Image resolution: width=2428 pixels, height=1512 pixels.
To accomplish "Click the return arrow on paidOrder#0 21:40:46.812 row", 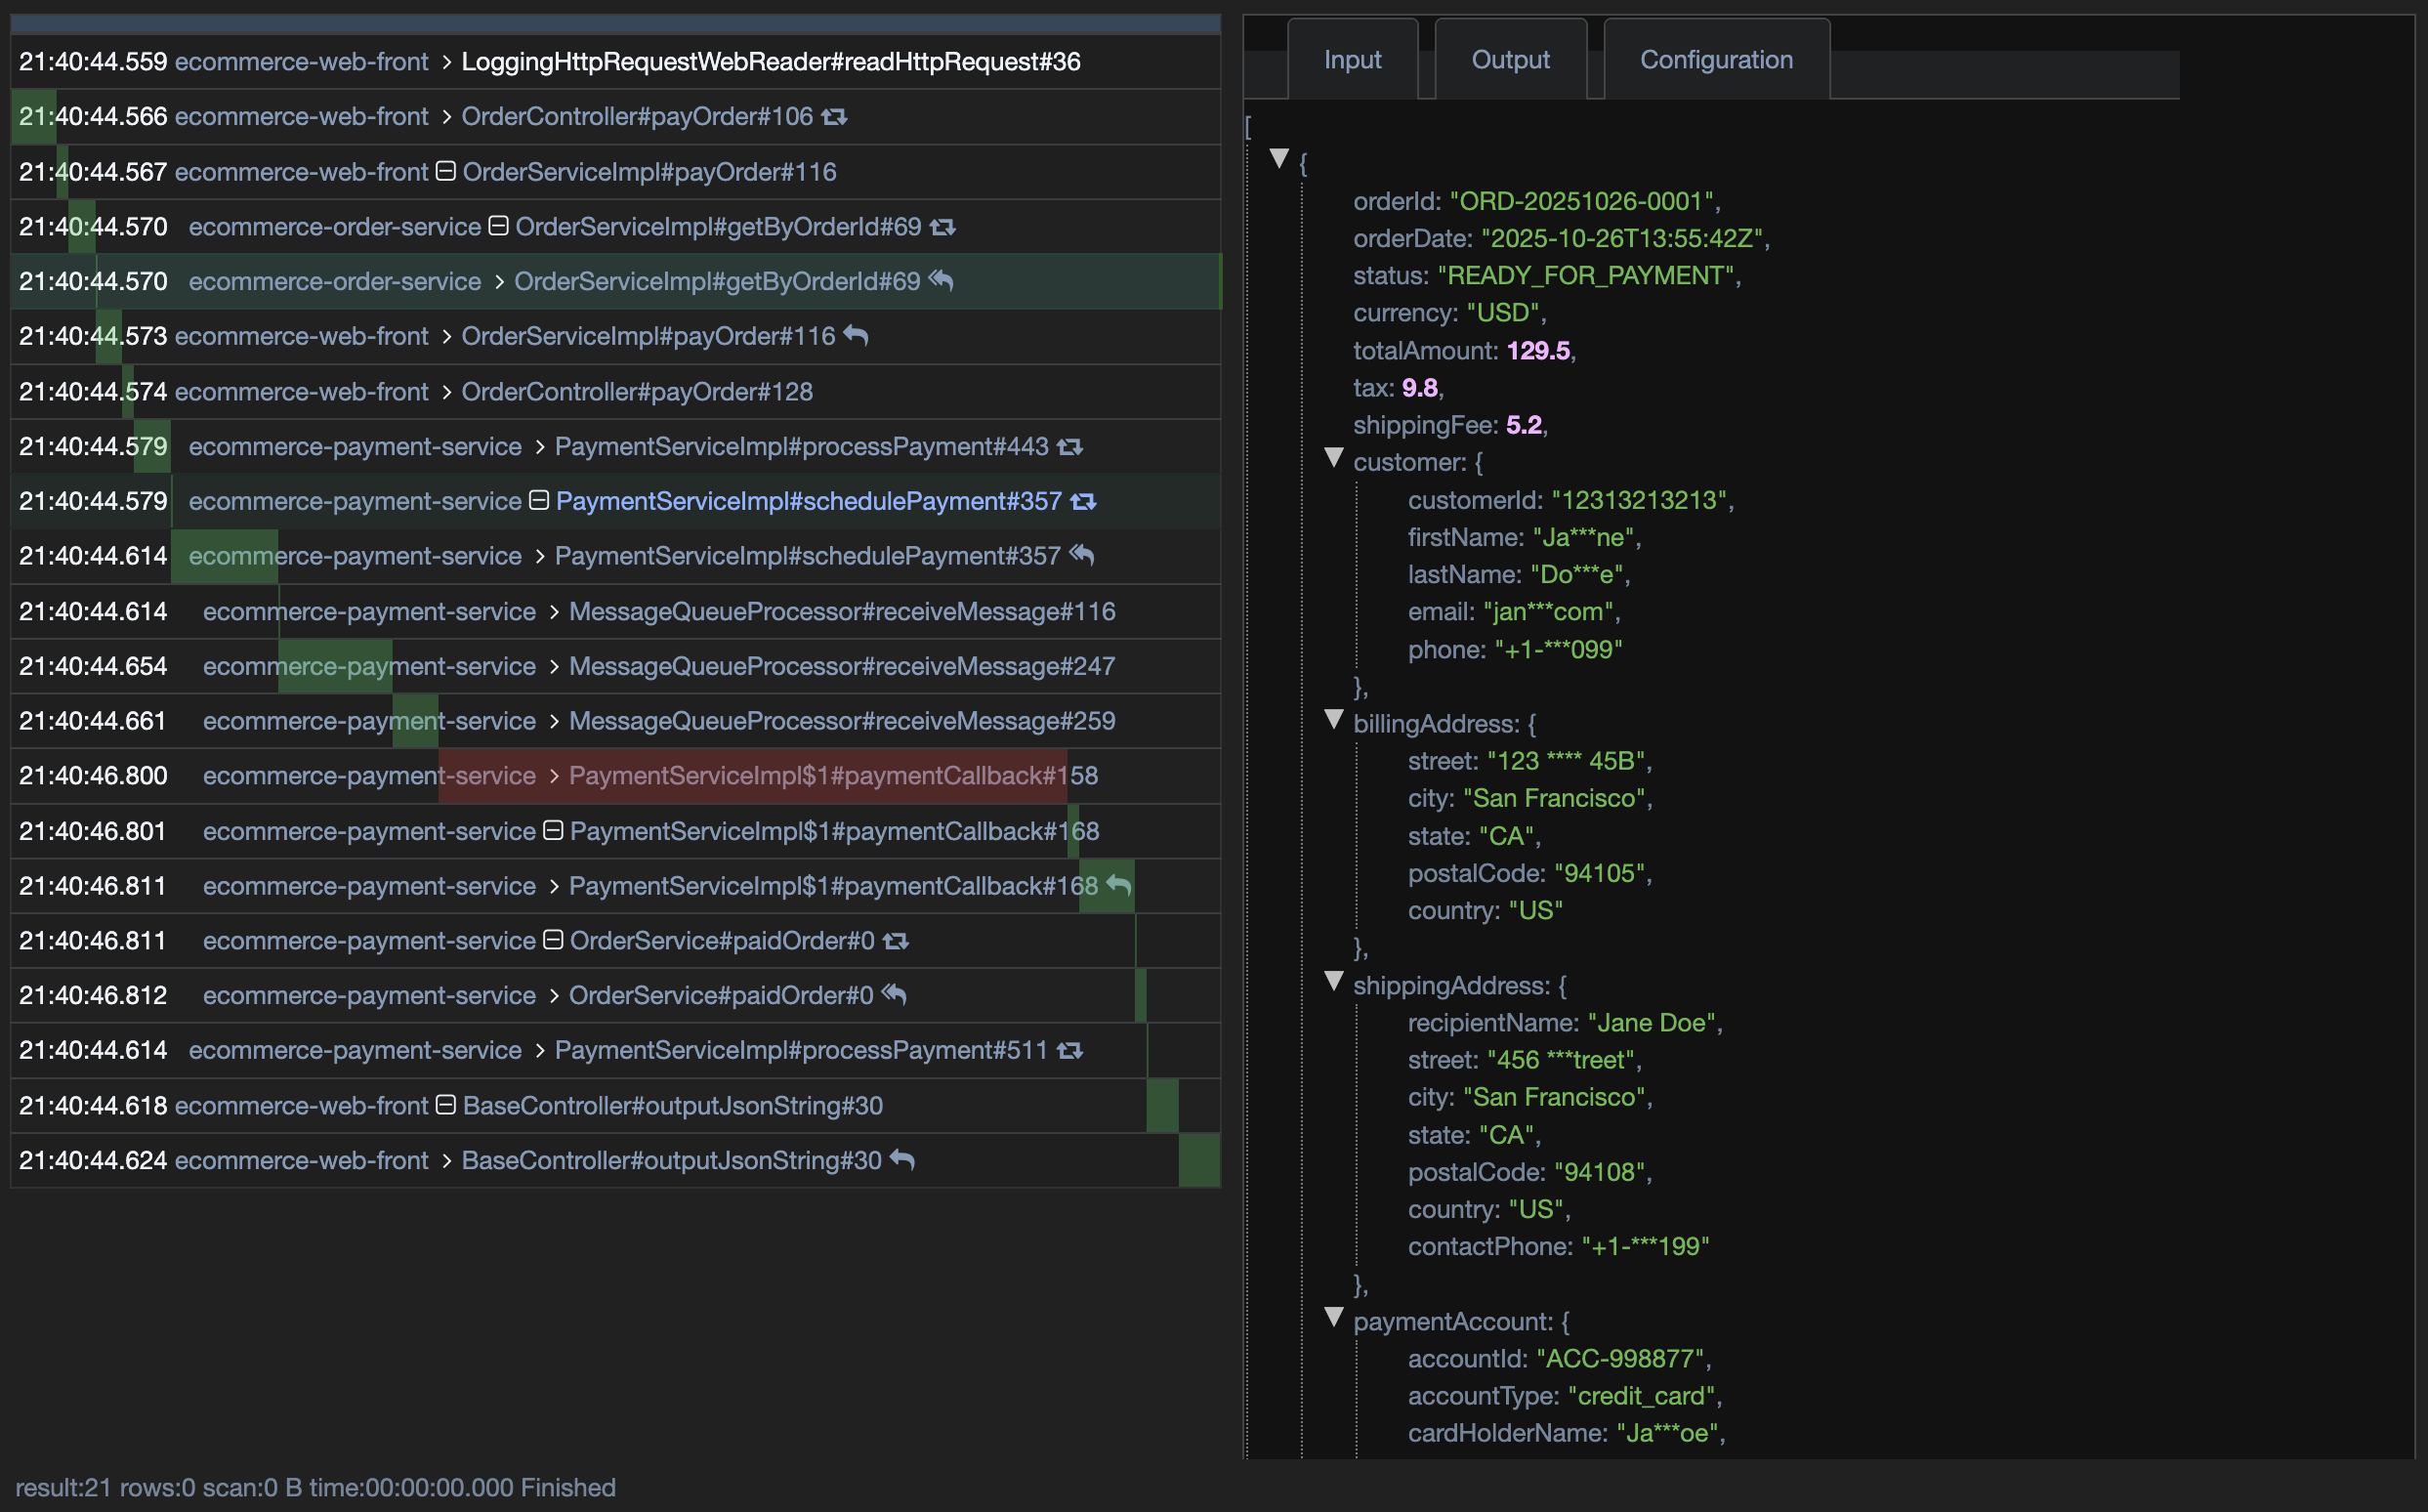I will pyautogui.click(x=894, y=995).
